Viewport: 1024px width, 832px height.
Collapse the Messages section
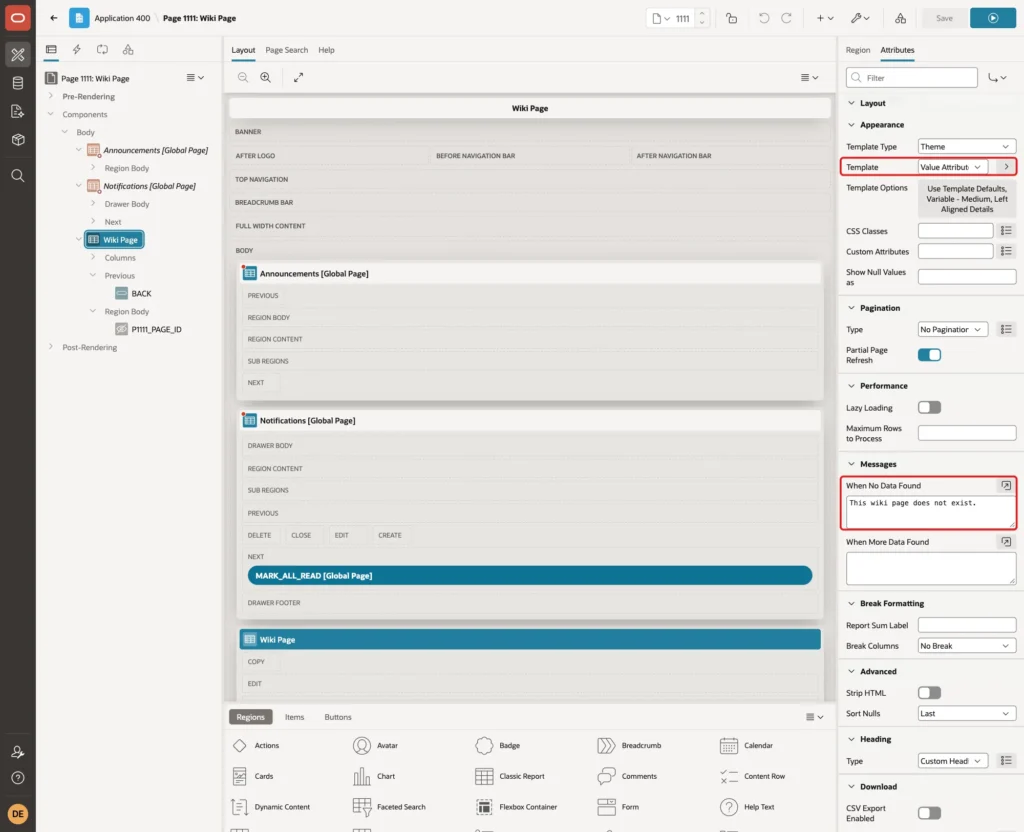point(851,464)
